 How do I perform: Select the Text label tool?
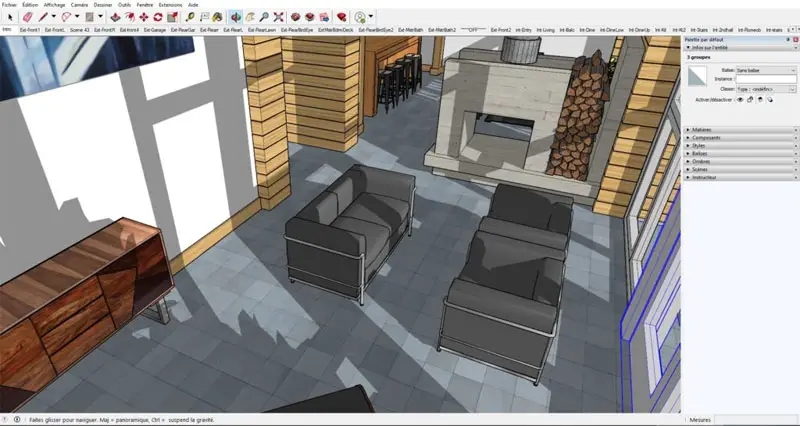click(x=205, y=17)
